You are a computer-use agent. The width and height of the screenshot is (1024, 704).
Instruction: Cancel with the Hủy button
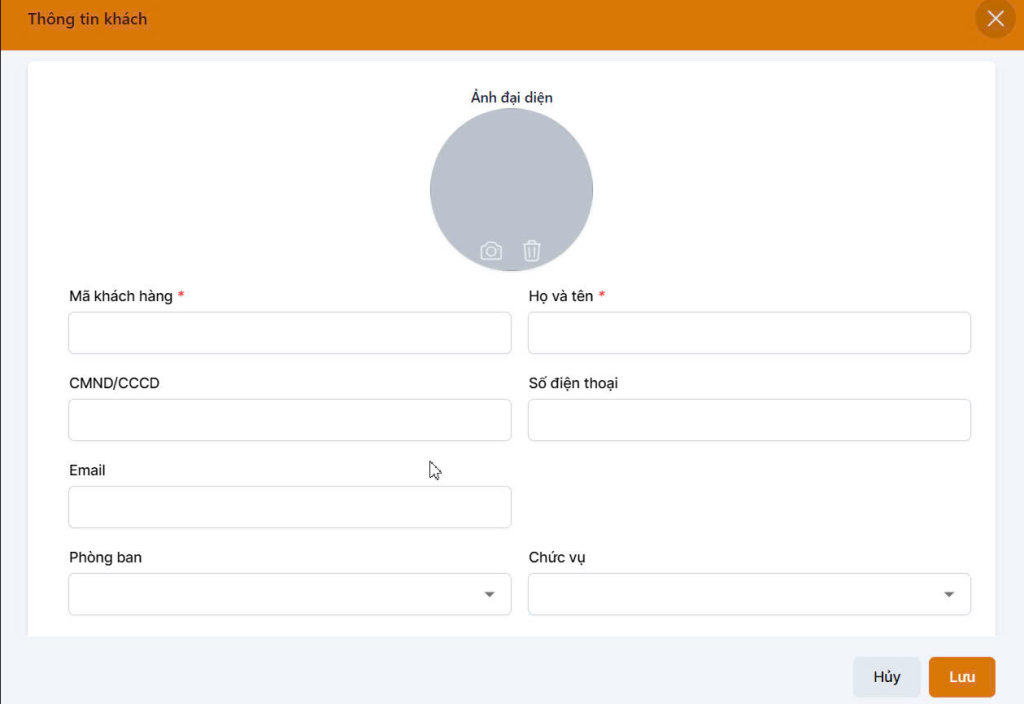coord(886,677)
